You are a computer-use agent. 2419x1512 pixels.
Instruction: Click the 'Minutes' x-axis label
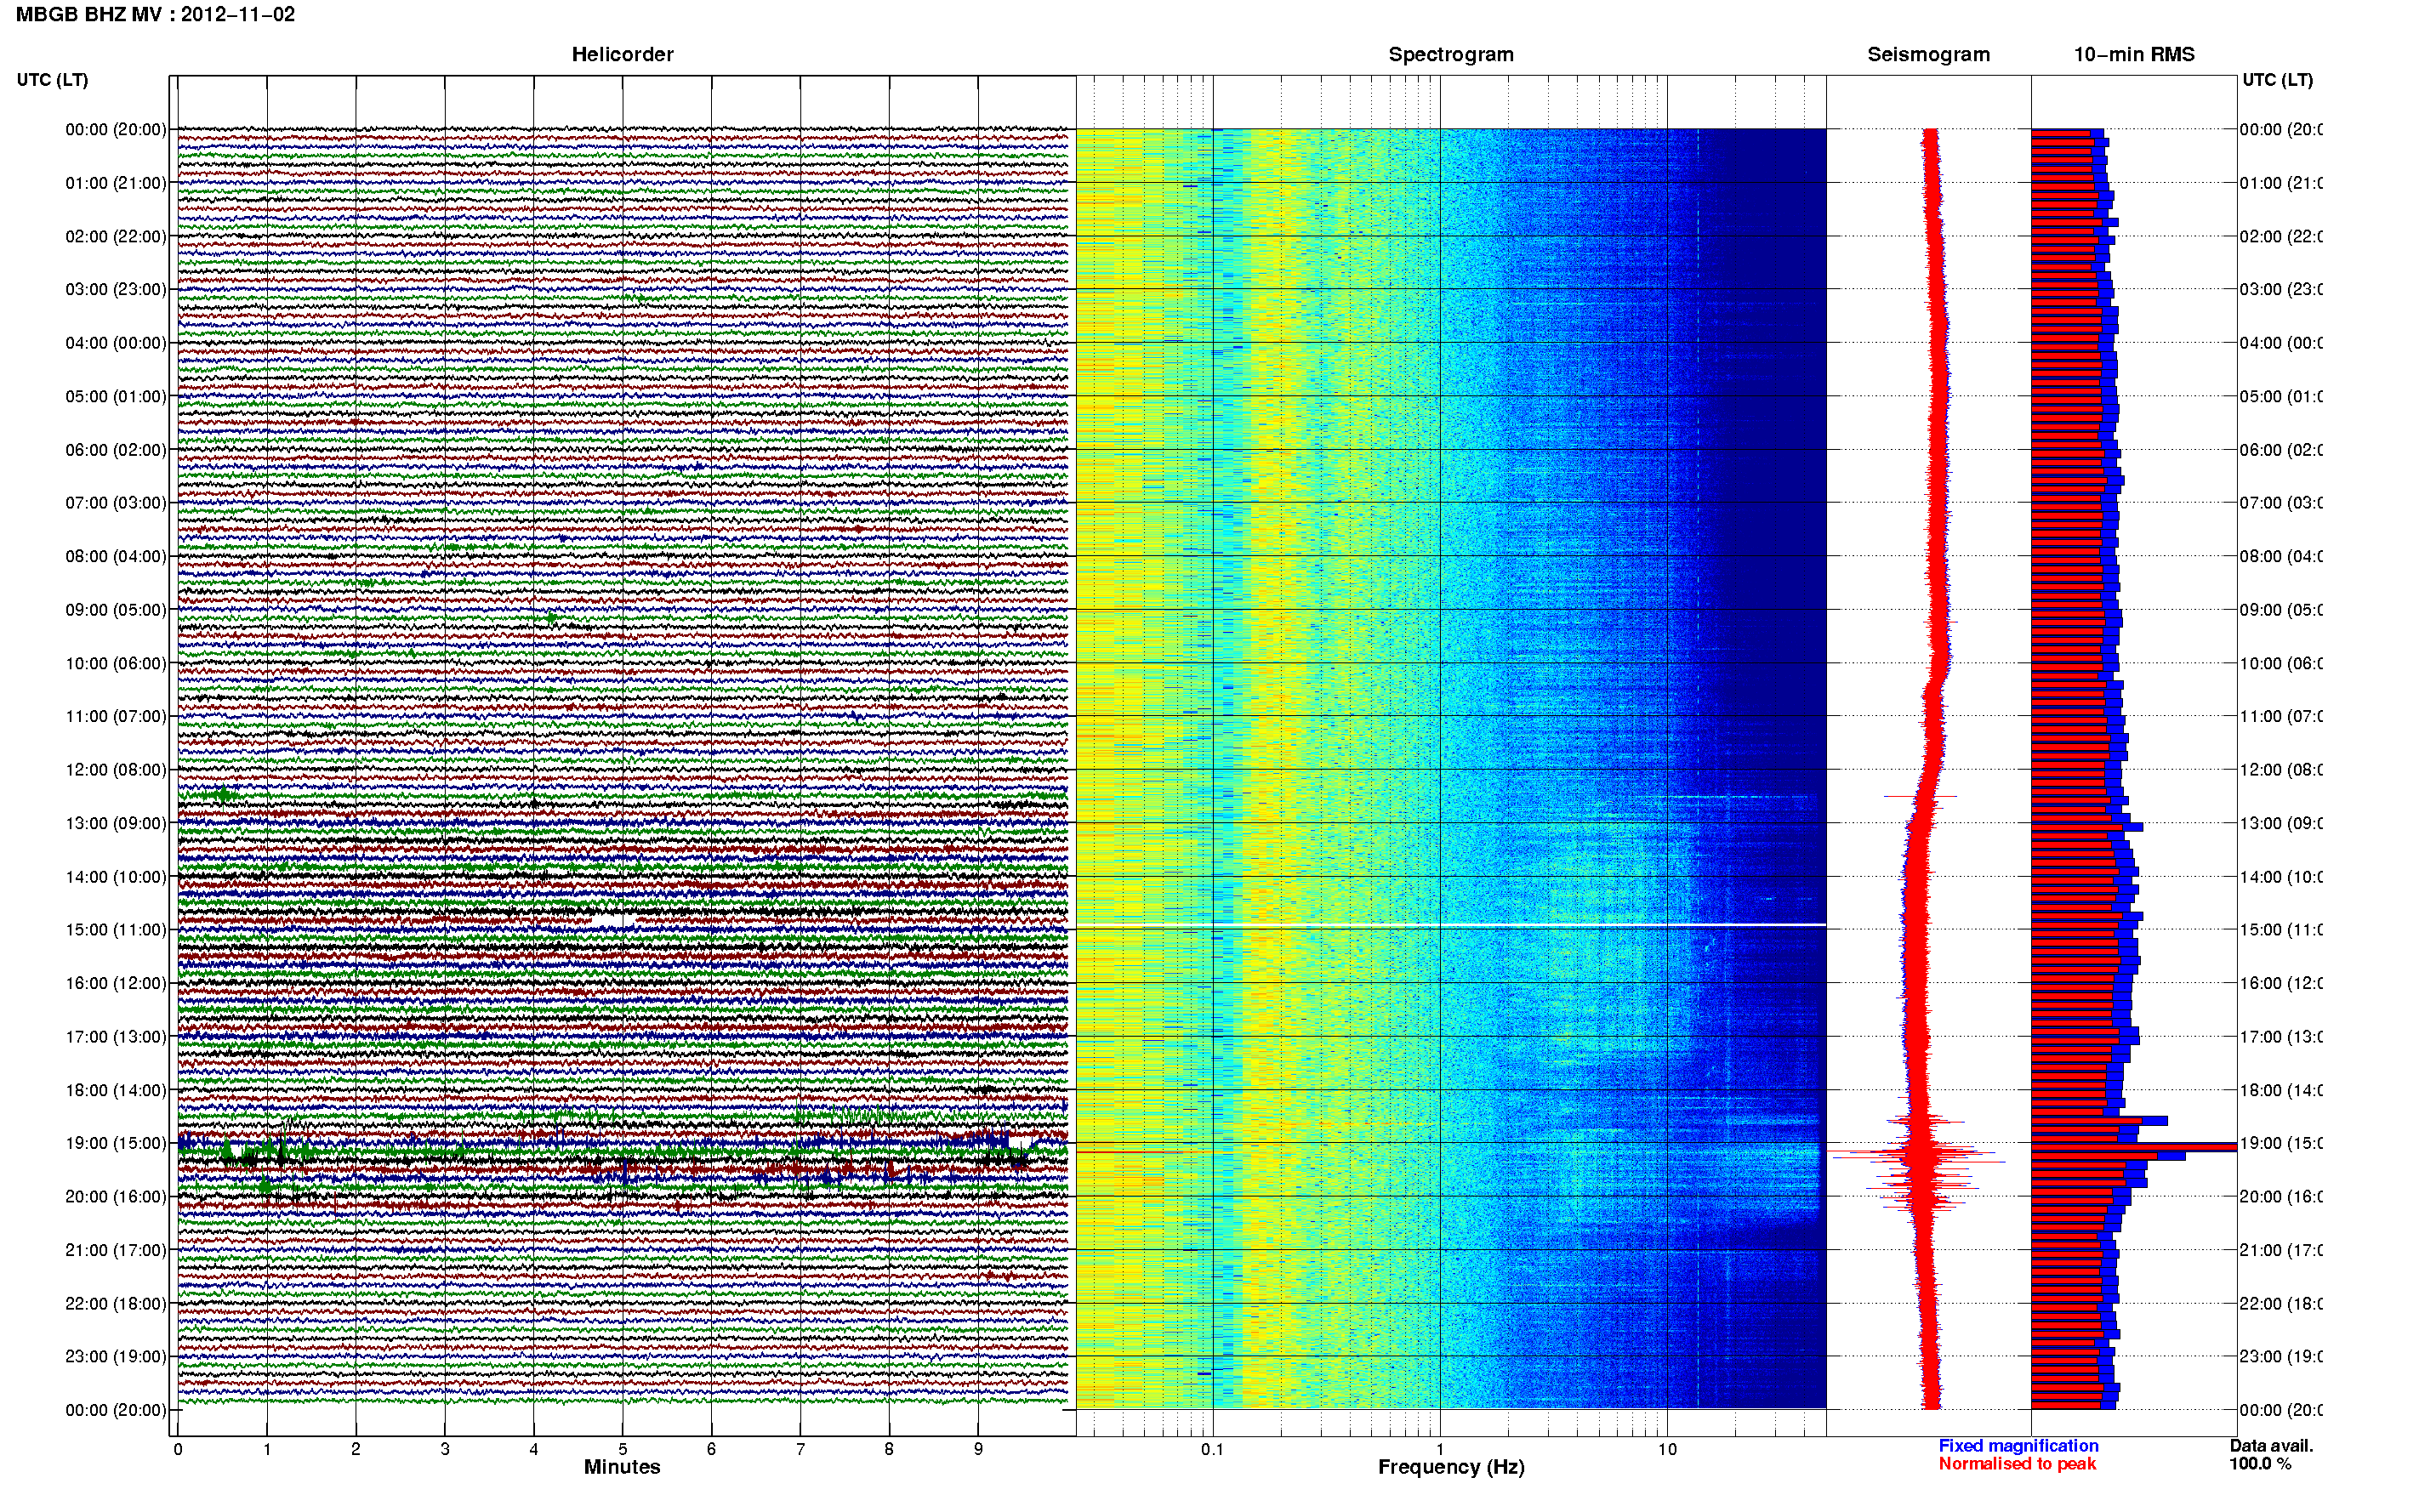(x=622, y=1467)
